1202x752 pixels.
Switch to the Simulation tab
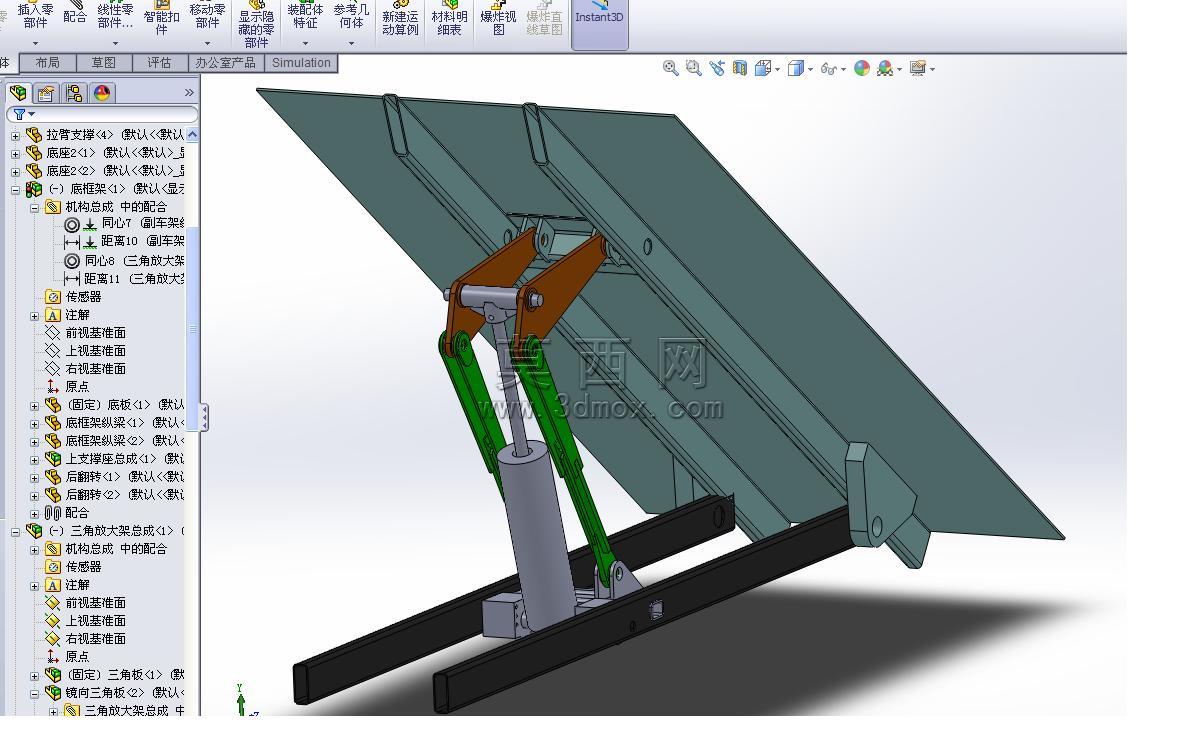pos(301,63)
